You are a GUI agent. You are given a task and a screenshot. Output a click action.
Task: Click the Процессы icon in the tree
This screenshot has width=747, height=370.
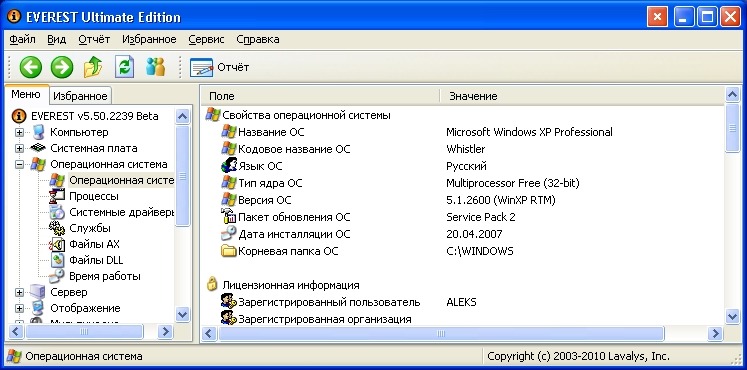[57, 196]
